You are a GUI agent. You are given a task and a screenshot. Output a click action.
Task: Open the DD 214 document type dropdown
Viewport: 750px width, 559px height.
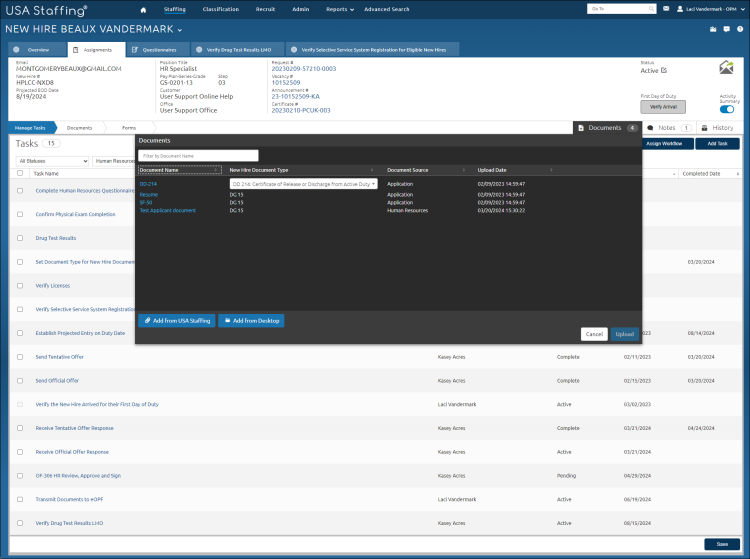pyautogui.click(x=303, y=184)
